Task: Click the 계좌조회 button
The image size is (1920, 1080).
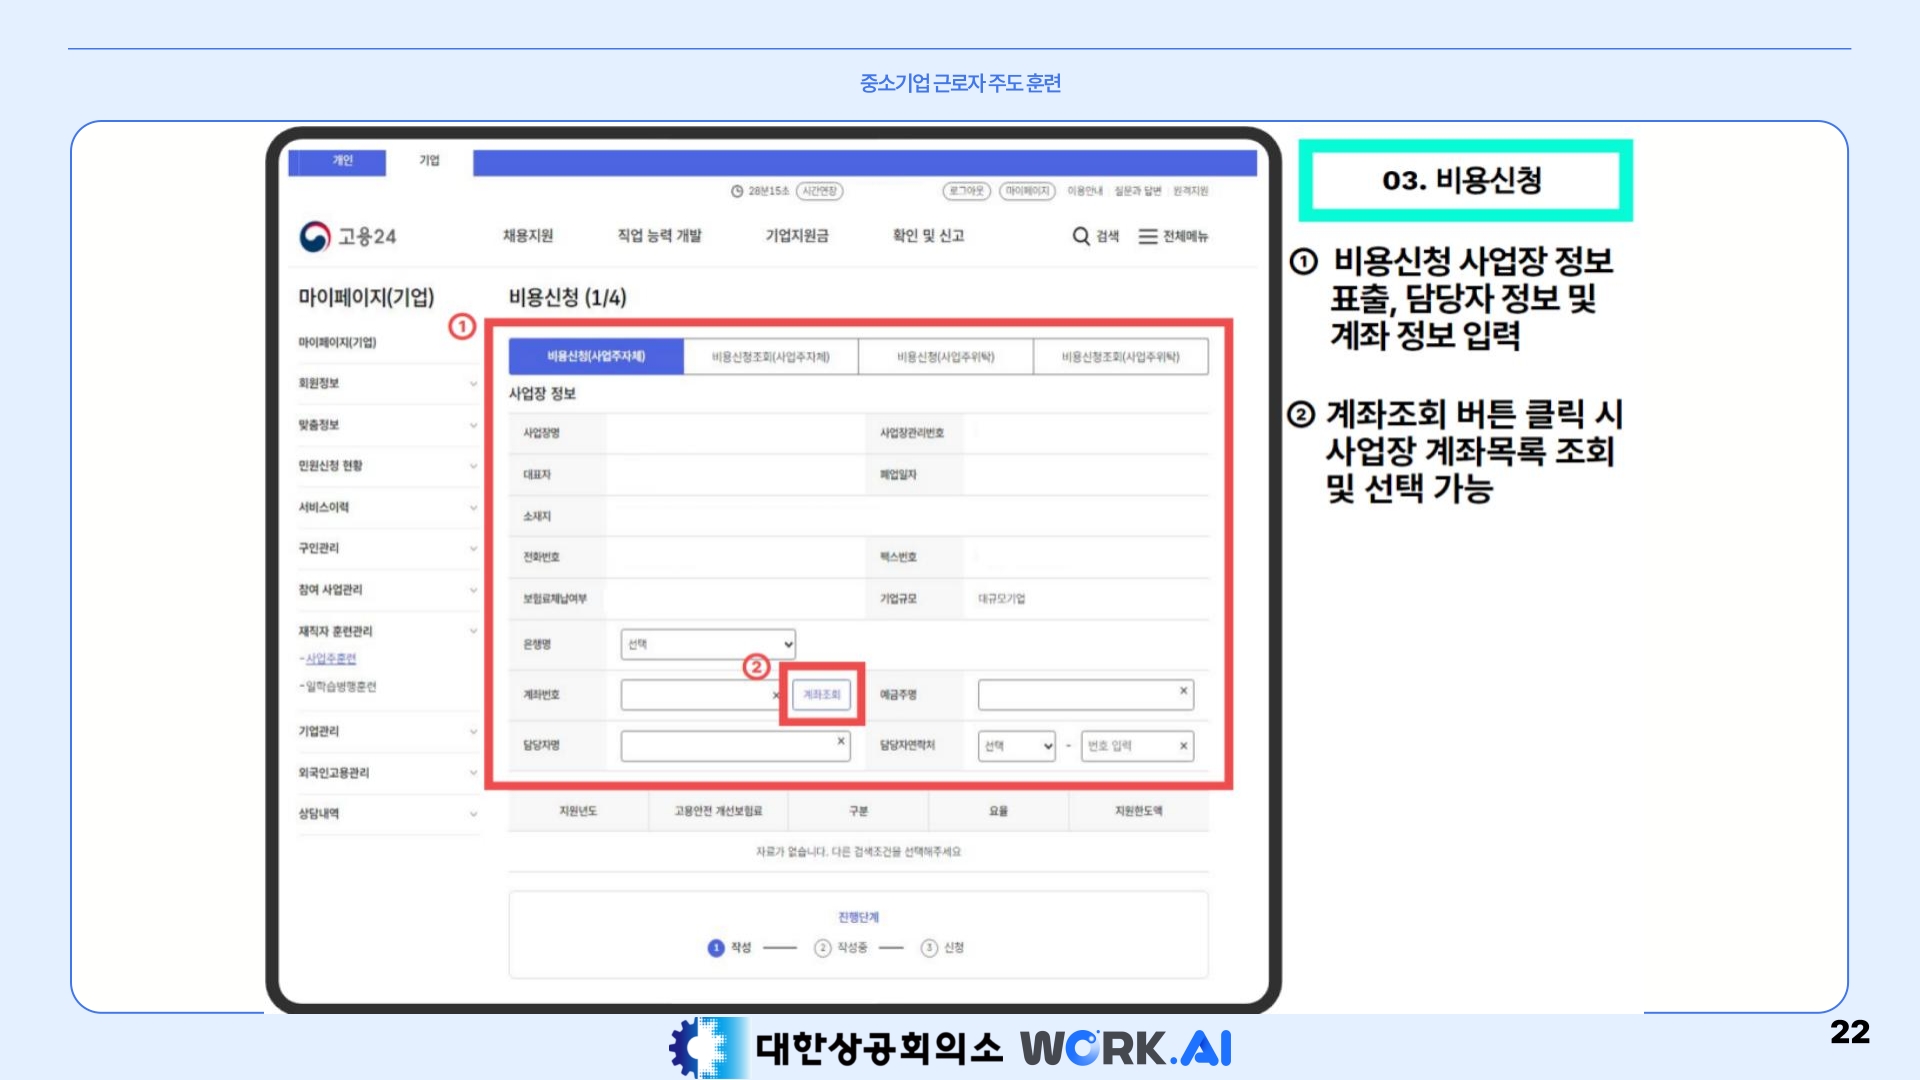Action: [821, 694]
